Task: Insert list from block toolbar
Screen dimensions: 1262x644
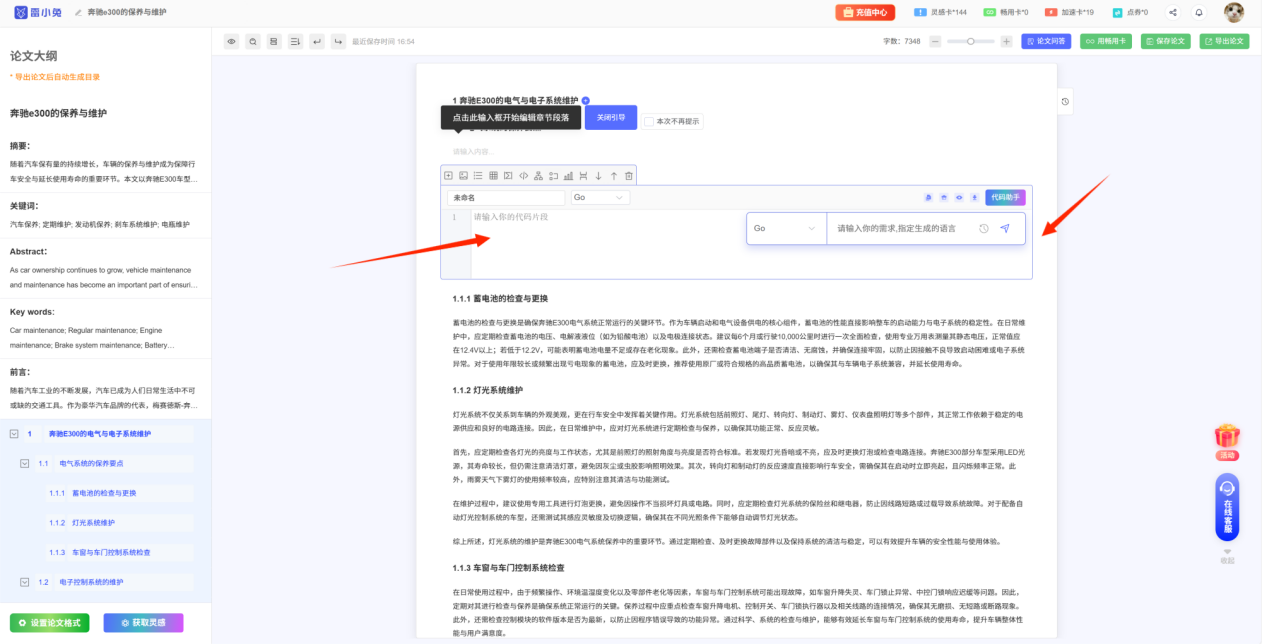Action: pos(478,176)
